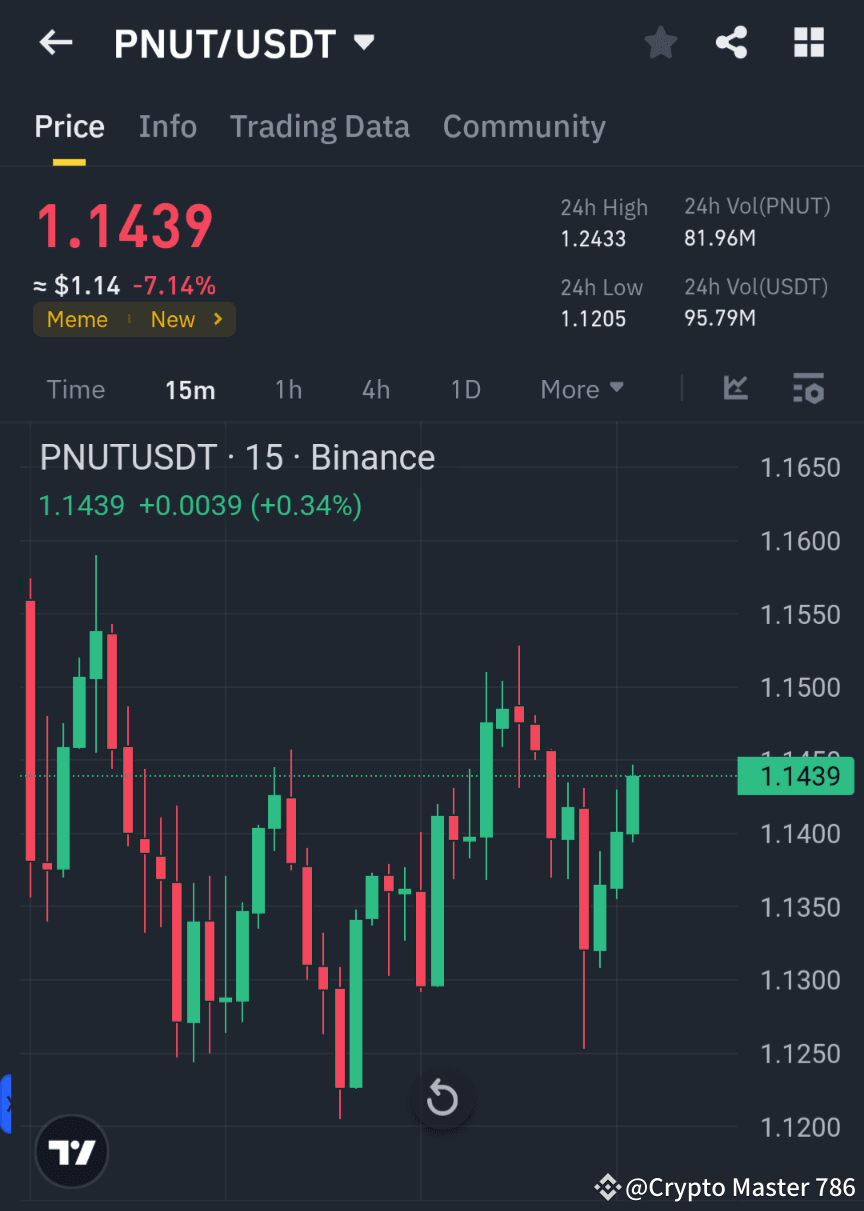Select the Meme category tag
This screenshot has height=1211, width=864.
(x=77, y=319)
